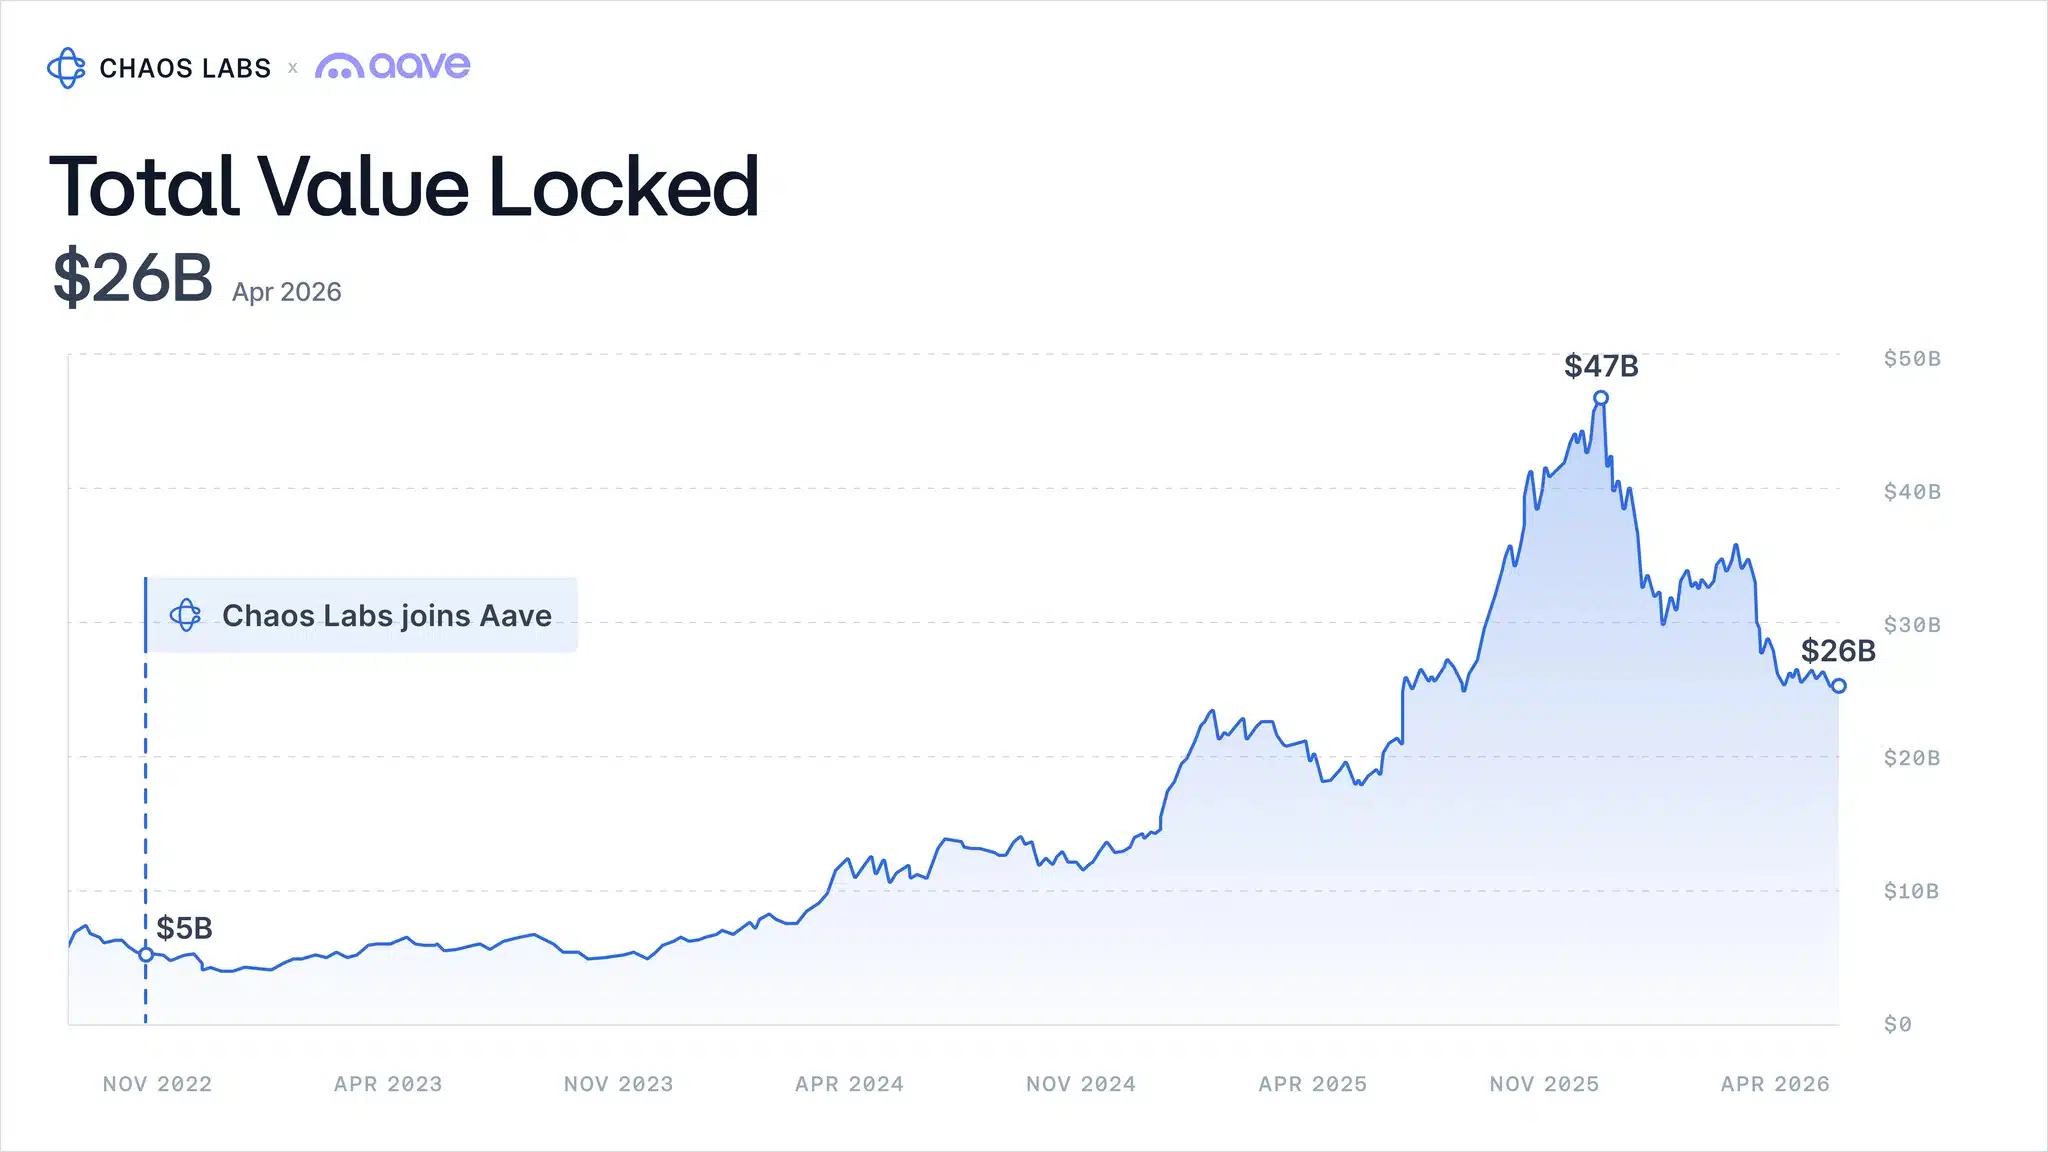2048x1152 pixels.
Task: Click the Aave ghost logo icon
Action: pos(339,67)
